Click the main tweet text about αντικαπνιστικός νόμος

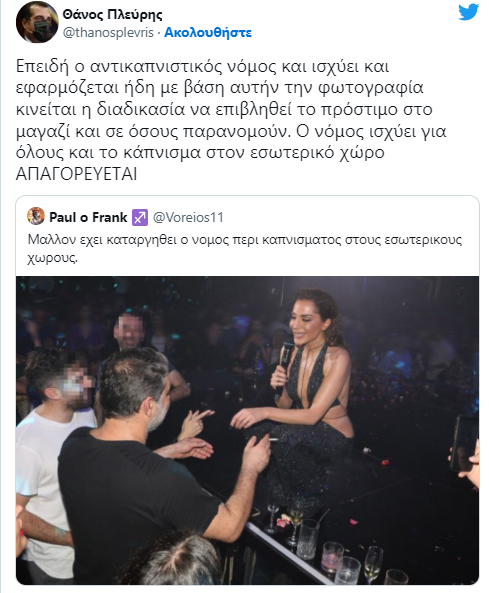(x=231, y=120)
